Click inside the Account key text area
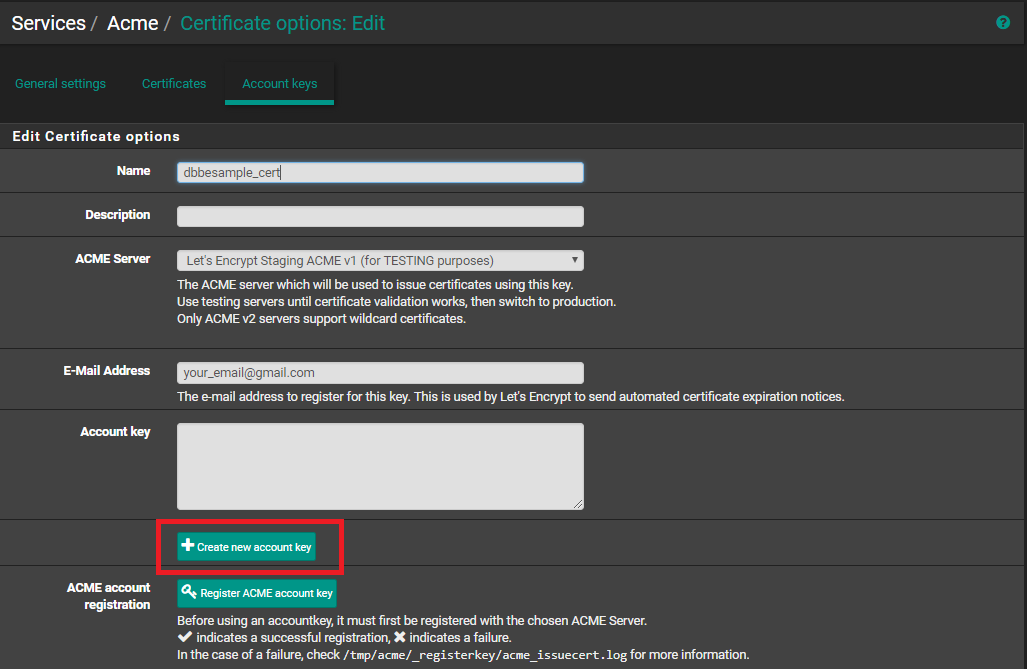This screenshot has width=1027, height=669. pyautogui.click(x=380, y=466)
